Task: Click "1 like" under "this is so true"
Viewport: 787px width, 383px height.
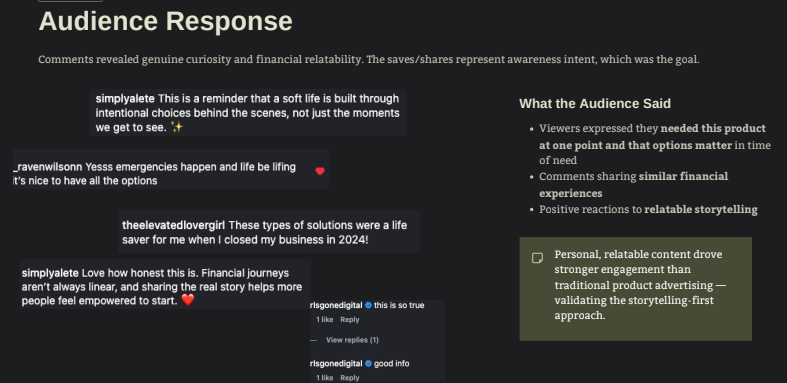Action: click(324, 319)
